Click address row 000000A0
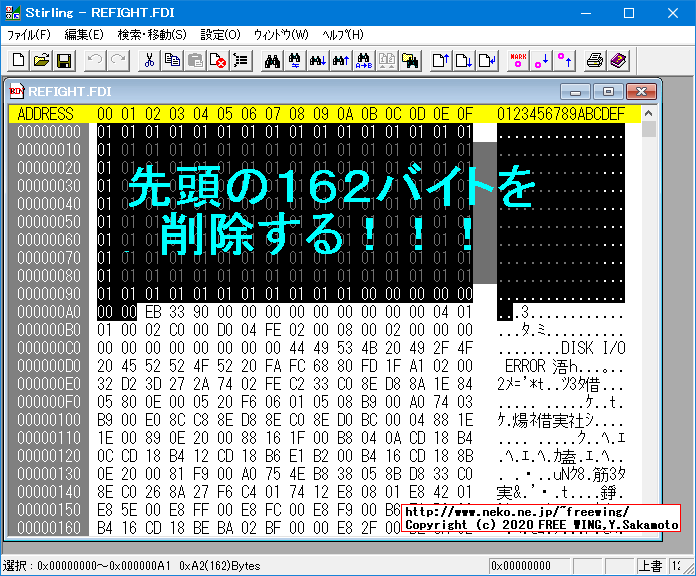 [x=49, y=312]
